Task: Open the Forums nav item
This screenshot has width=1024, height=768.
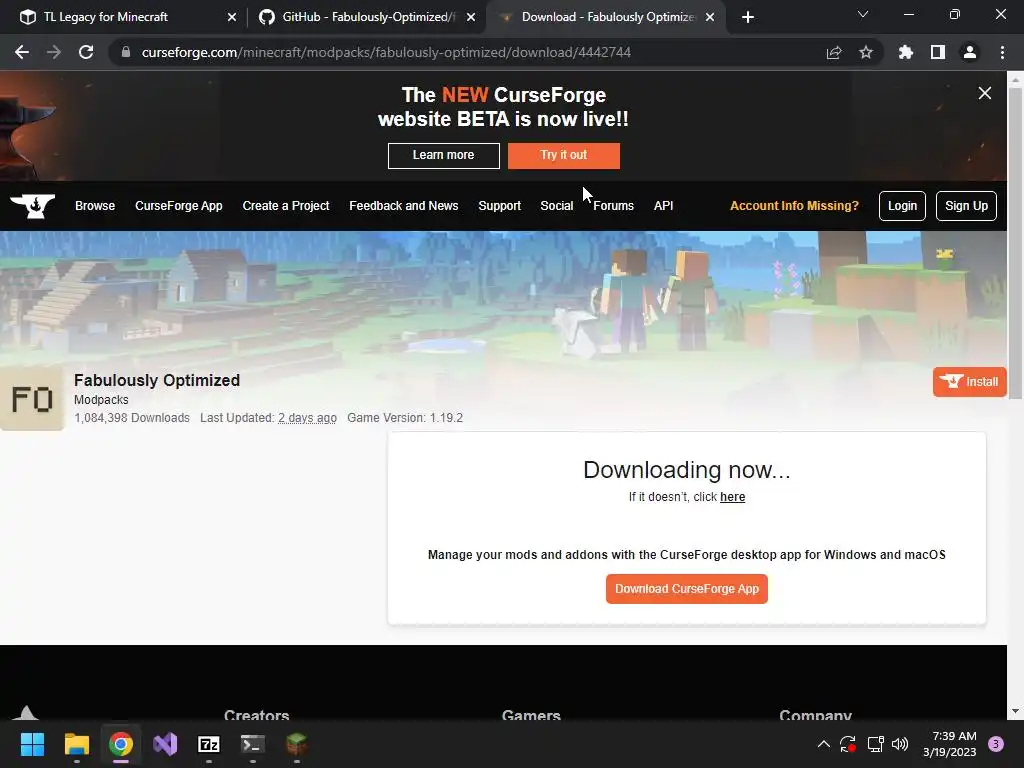Action: 613,206
